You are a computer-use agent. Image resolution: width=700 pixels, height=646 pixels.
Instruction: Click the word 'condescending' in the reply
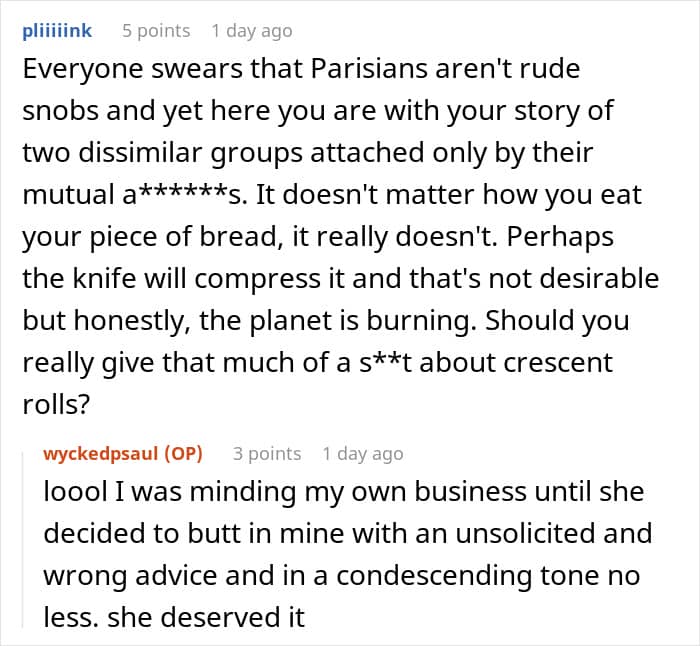pyautogui.click(x=434, y=576)
